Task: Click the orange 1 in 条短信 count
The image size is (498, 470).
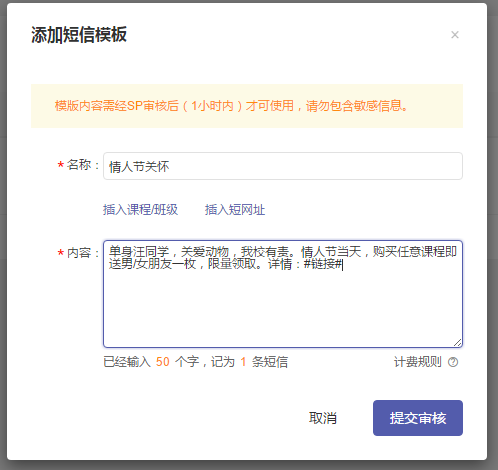Action: click(x=243, y=362)
